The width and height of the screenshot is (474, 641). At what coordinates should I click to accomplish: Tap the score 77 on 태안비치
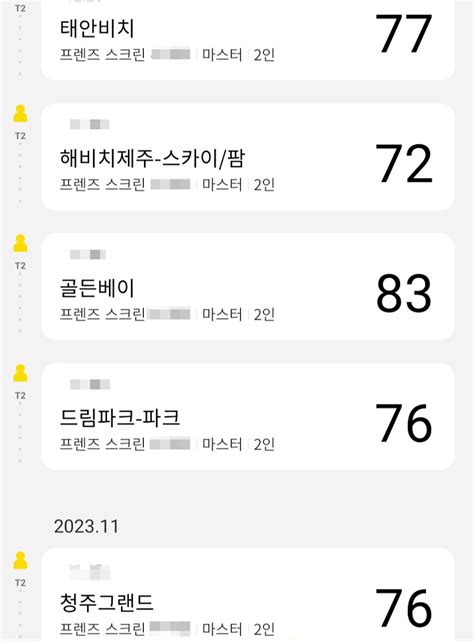coord(404,34)
